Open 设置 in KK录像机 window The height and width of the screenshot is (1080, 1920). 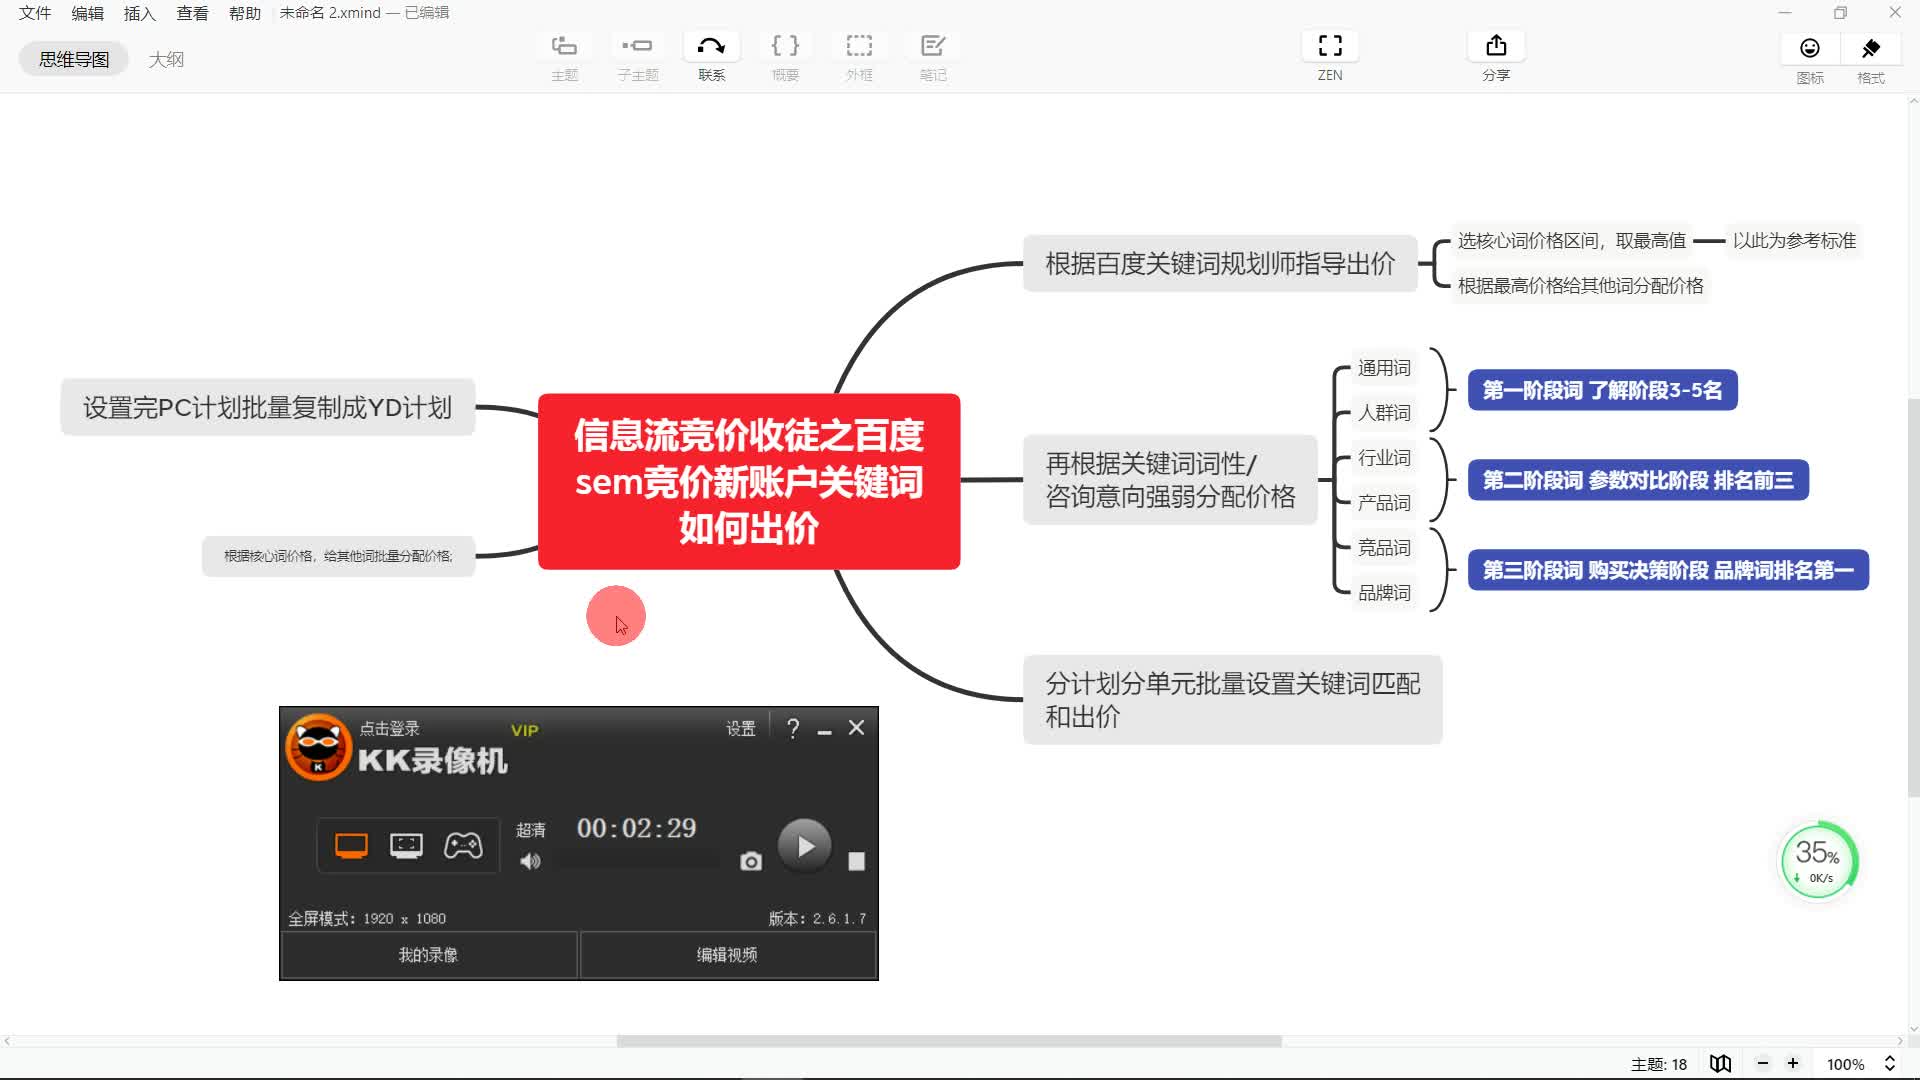[741, 729]
